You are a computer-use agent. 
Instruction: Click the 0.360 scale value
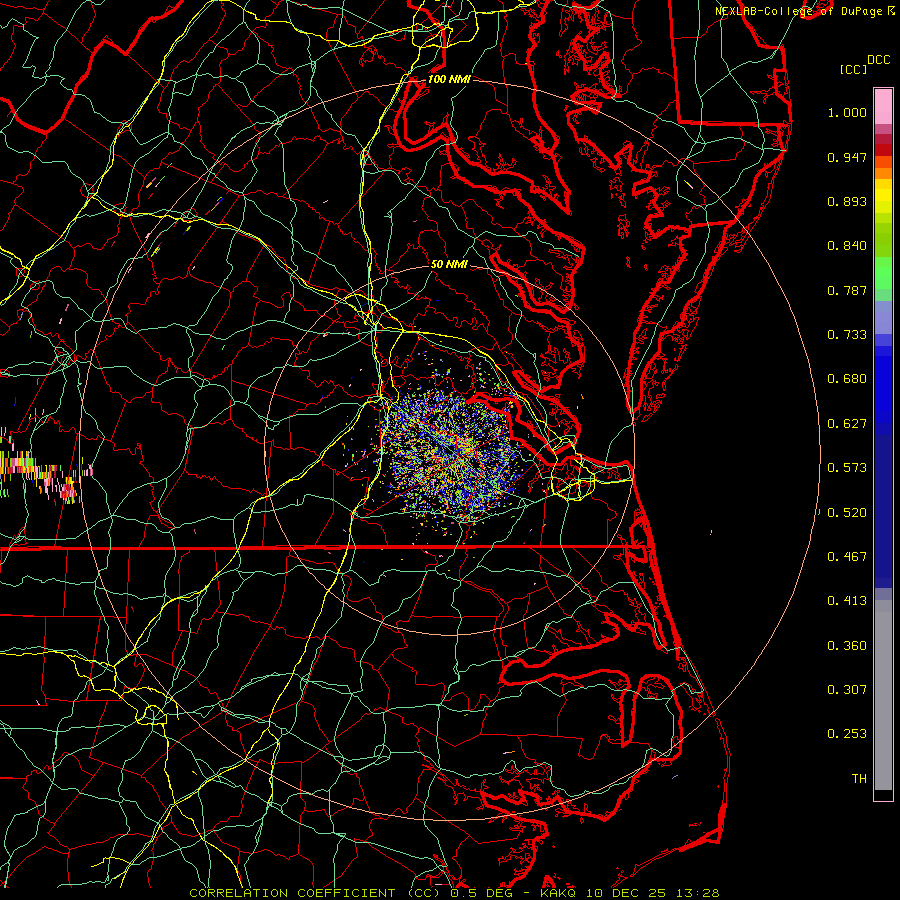click(x=847, y=646)
